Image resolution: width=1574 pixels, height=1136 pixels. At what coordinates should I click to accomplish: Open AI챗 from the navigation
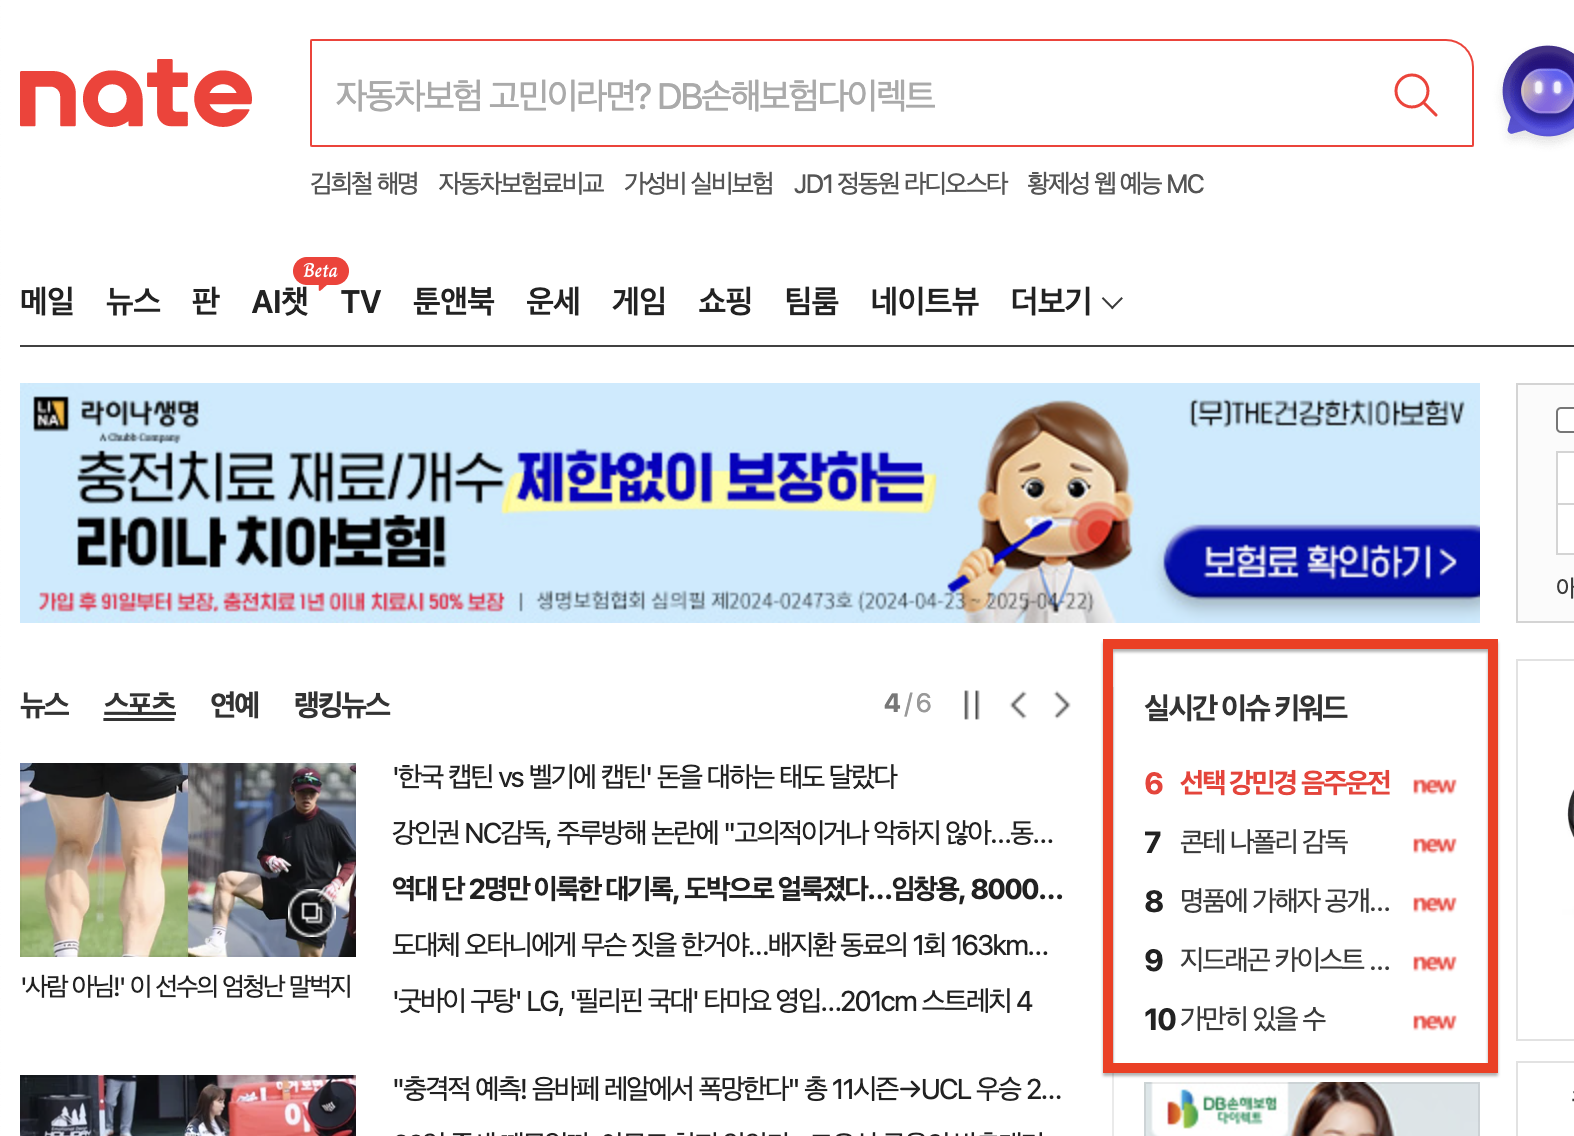[280, 301]
